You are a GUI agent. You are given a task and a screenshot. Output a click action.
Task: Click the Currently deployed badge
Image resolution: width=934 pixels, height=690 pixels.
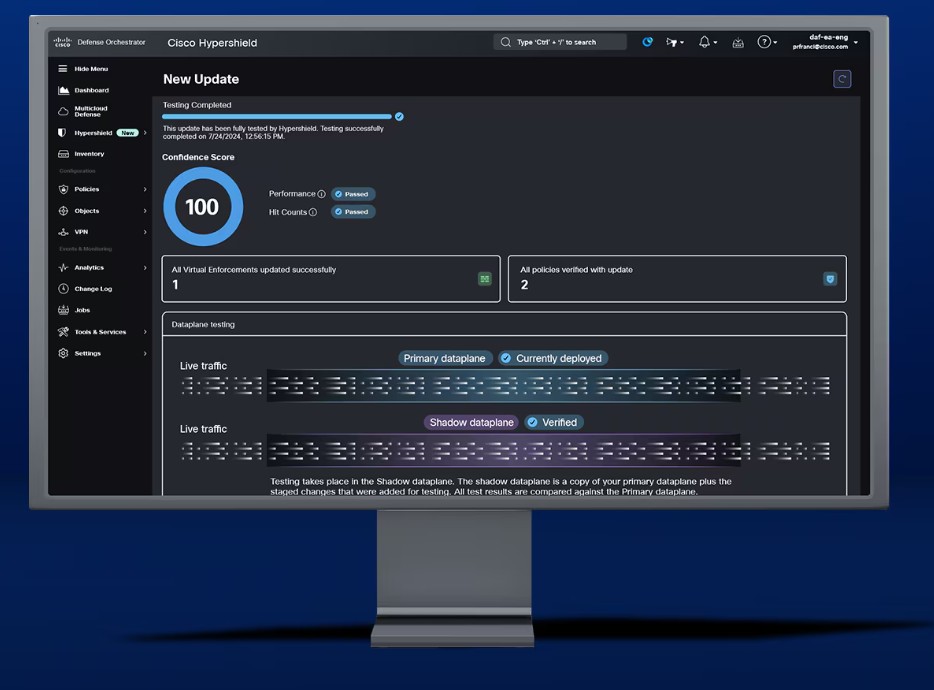[x=553, y=358]
